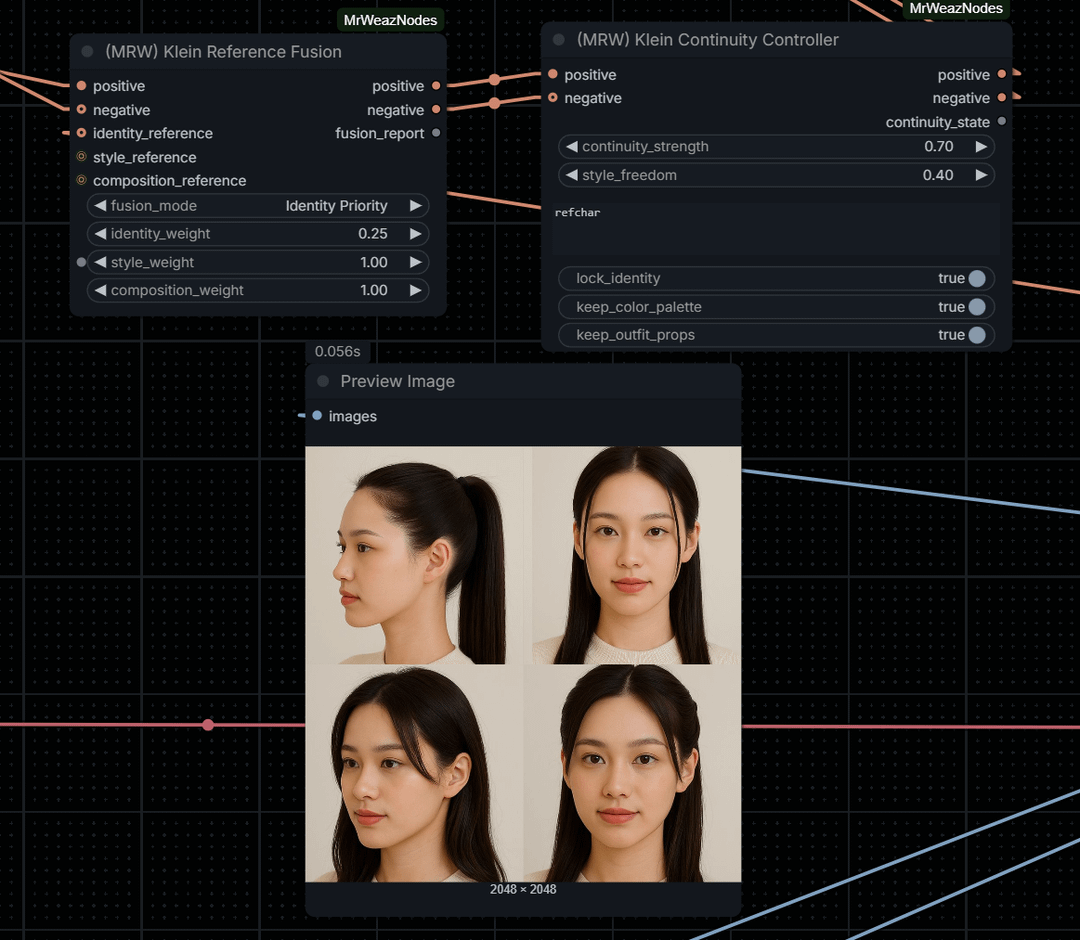Screen dimensions: 1080x940
Task: Collapse the Preview Image node
Action: click(x=322, y=381)
